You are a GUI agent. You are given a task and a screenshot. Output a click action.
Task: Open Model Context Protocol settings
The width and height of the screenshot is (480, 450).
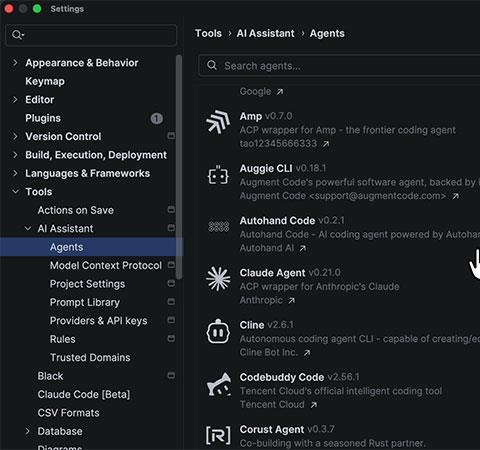[106, 265]
